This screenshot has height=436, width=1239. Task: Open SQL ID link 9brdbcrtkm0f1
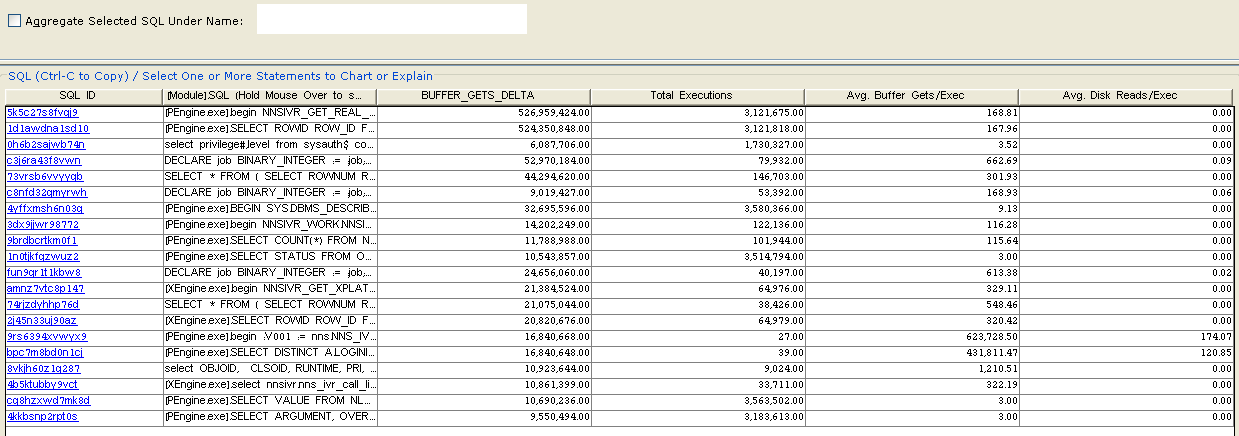point(42,241)
